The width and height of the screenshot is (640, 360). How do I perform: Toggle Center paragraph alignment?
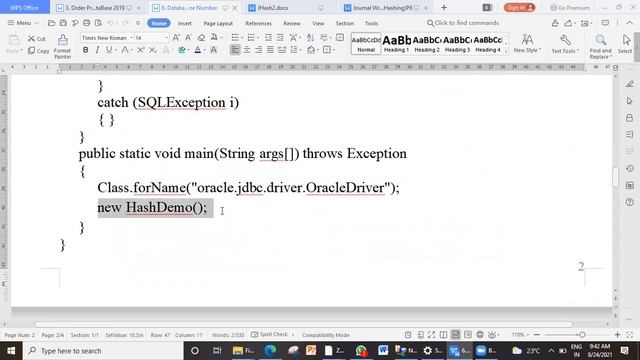tap(247, 50)
